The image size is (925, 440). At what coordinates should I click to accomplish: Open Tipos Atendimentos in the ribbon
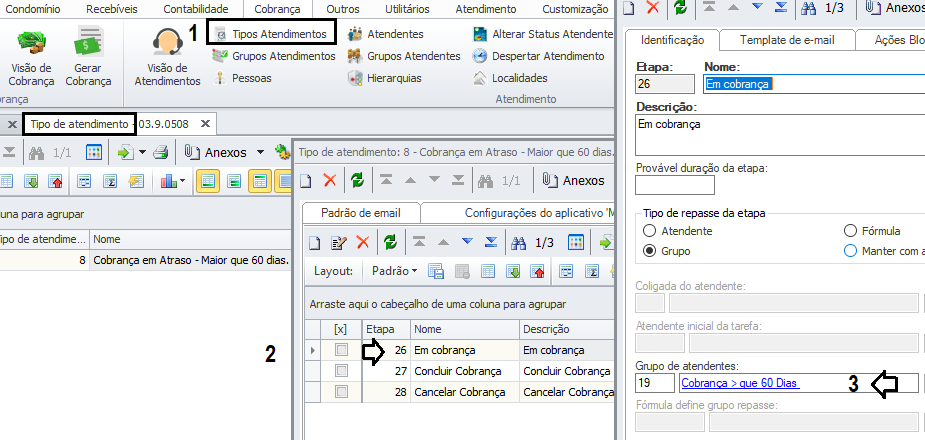[x=272, y=34]
